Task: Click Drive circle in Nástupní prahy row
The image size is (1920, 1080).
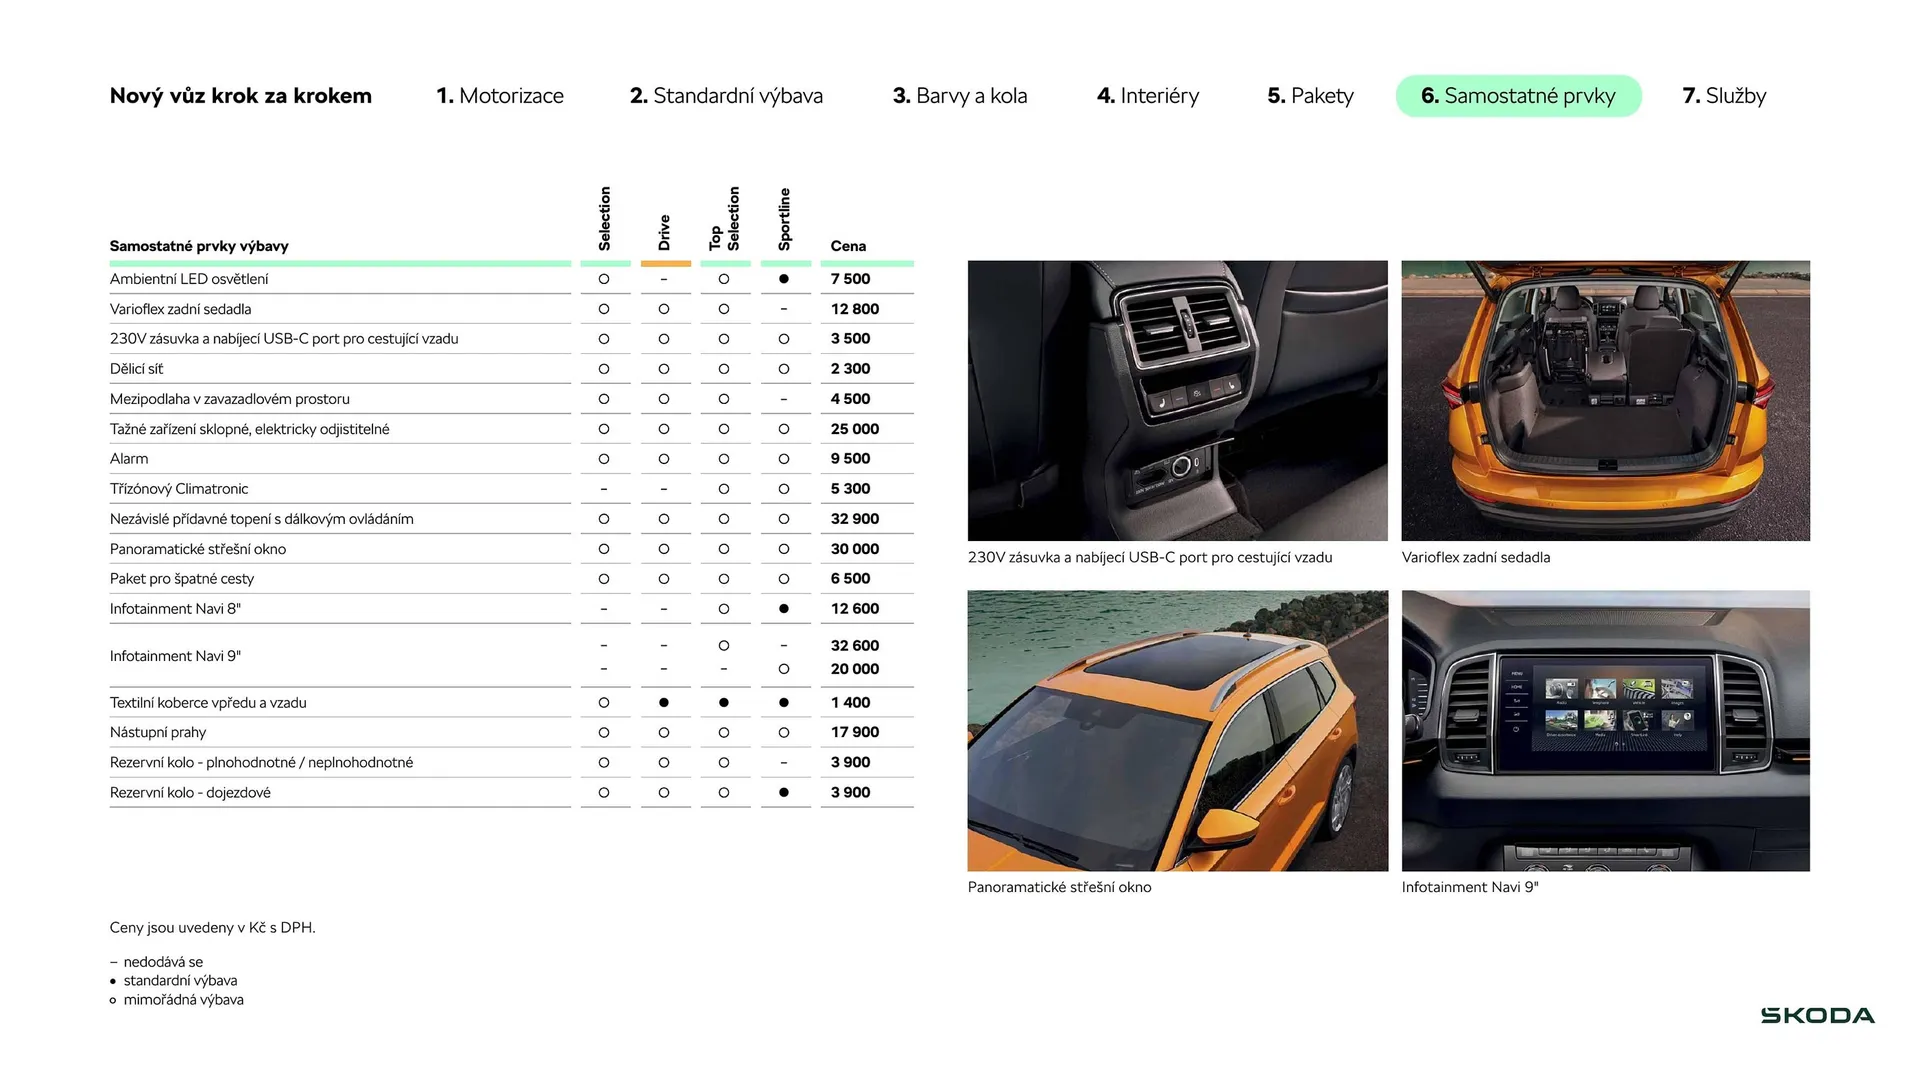Action: click(664, 733)
